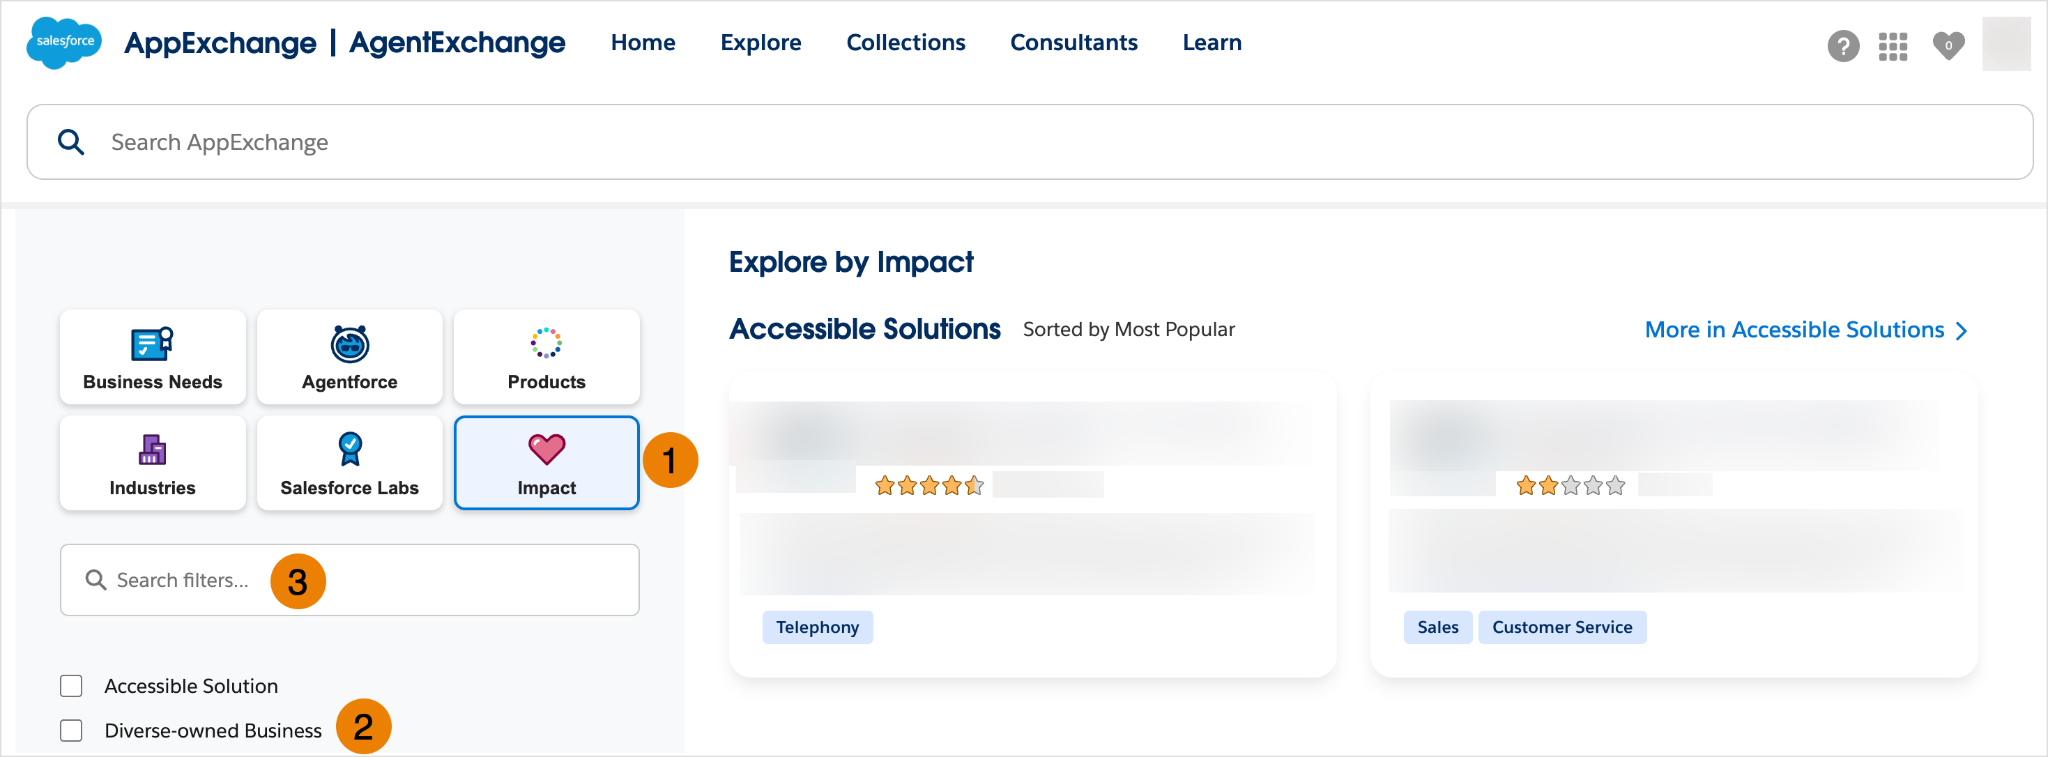Click the AppExchange title link
Screen dimensions: 2048x757
click(220, 43)
